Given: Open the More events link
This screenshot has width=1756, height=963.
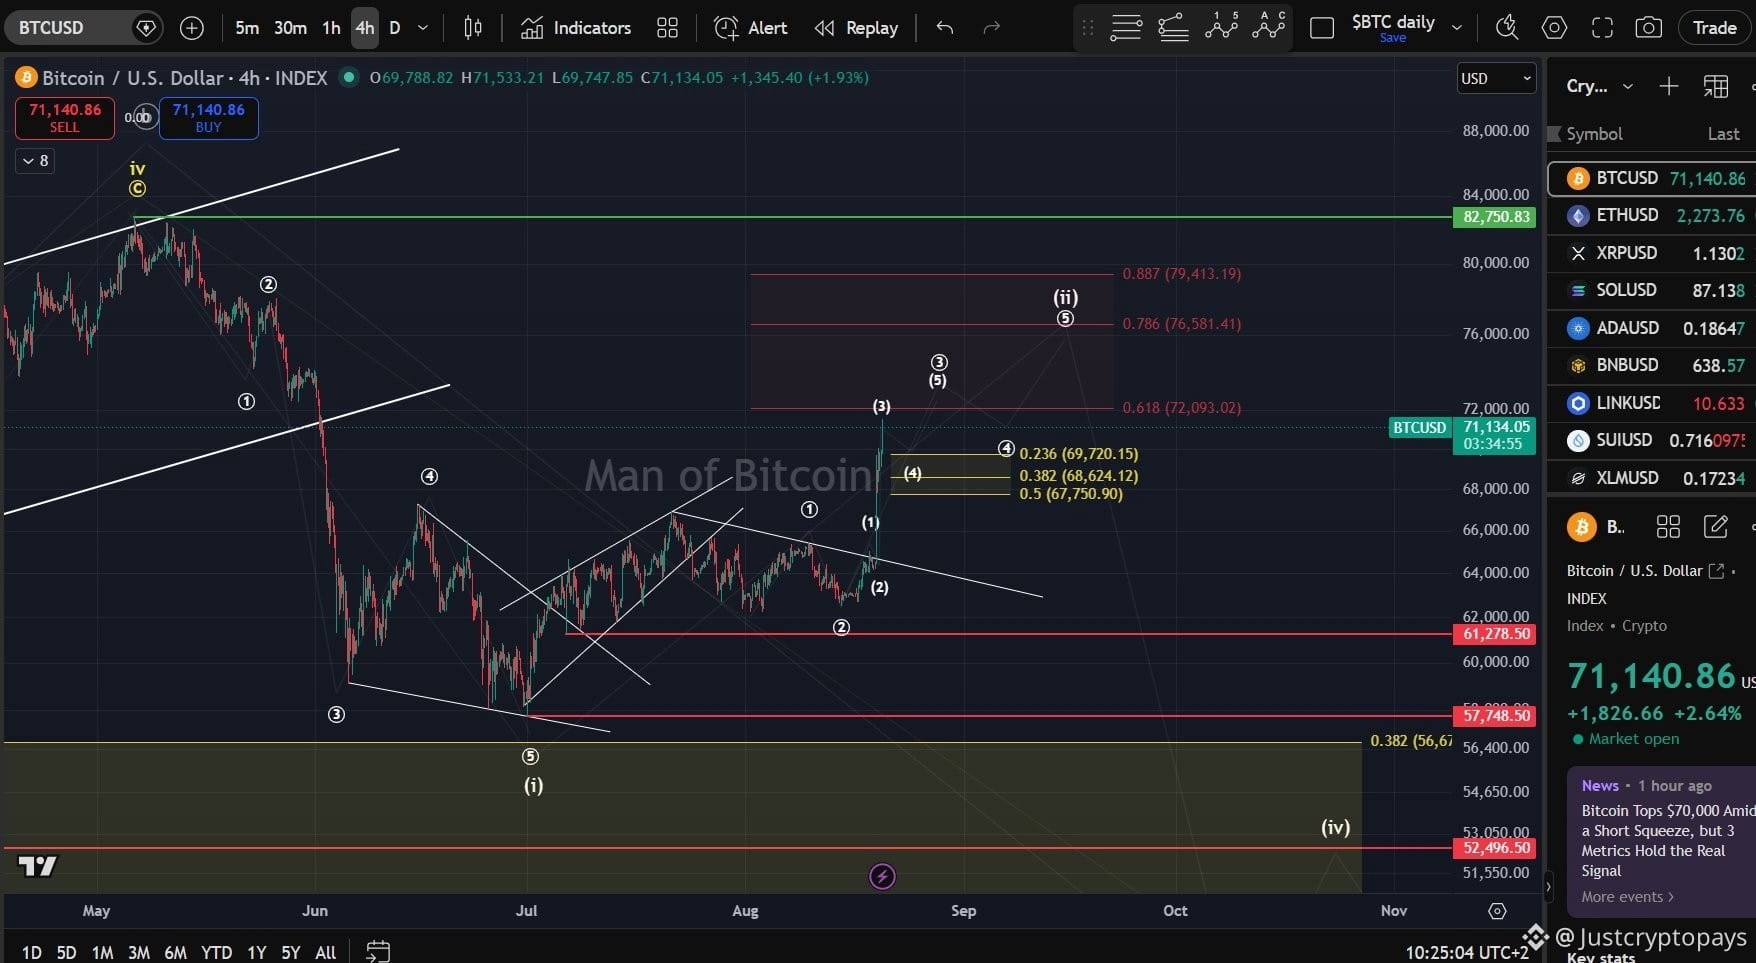Looking at the screenshot, I should coord(1627,897).
